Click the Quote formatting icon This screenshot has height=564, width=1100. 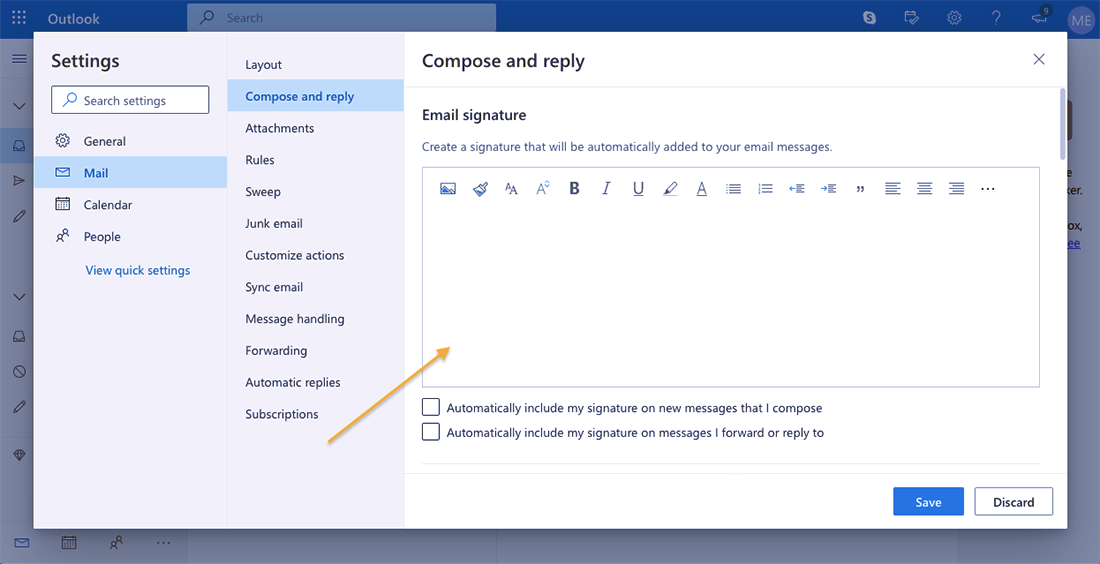tap(860, 189)
